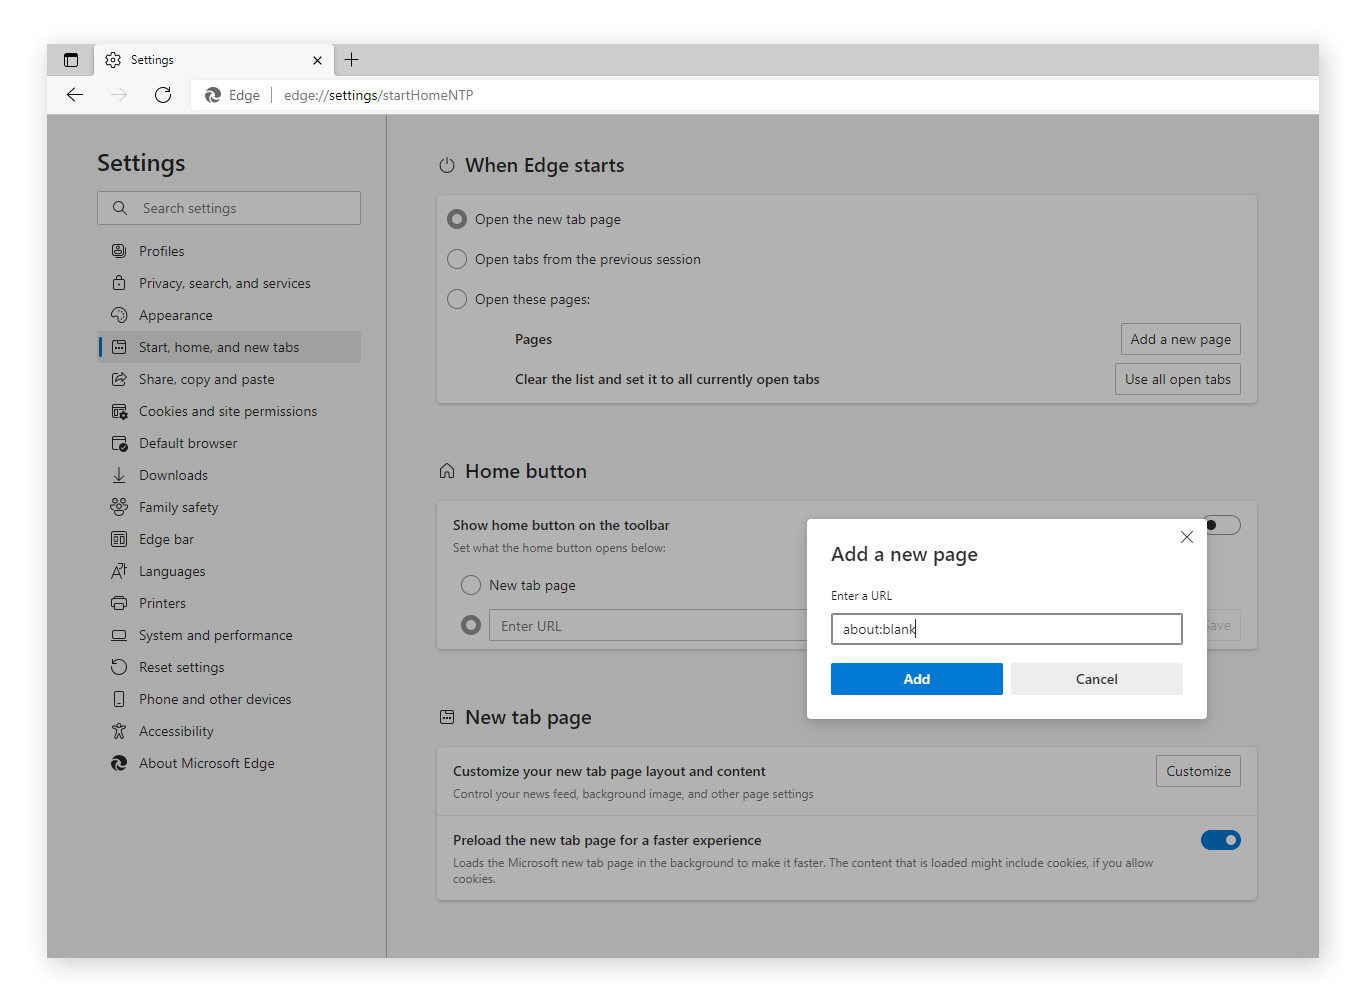The image size is (1372, 1007).
Task: Open Privacy, search, and services settings
Action: [224, 283]
